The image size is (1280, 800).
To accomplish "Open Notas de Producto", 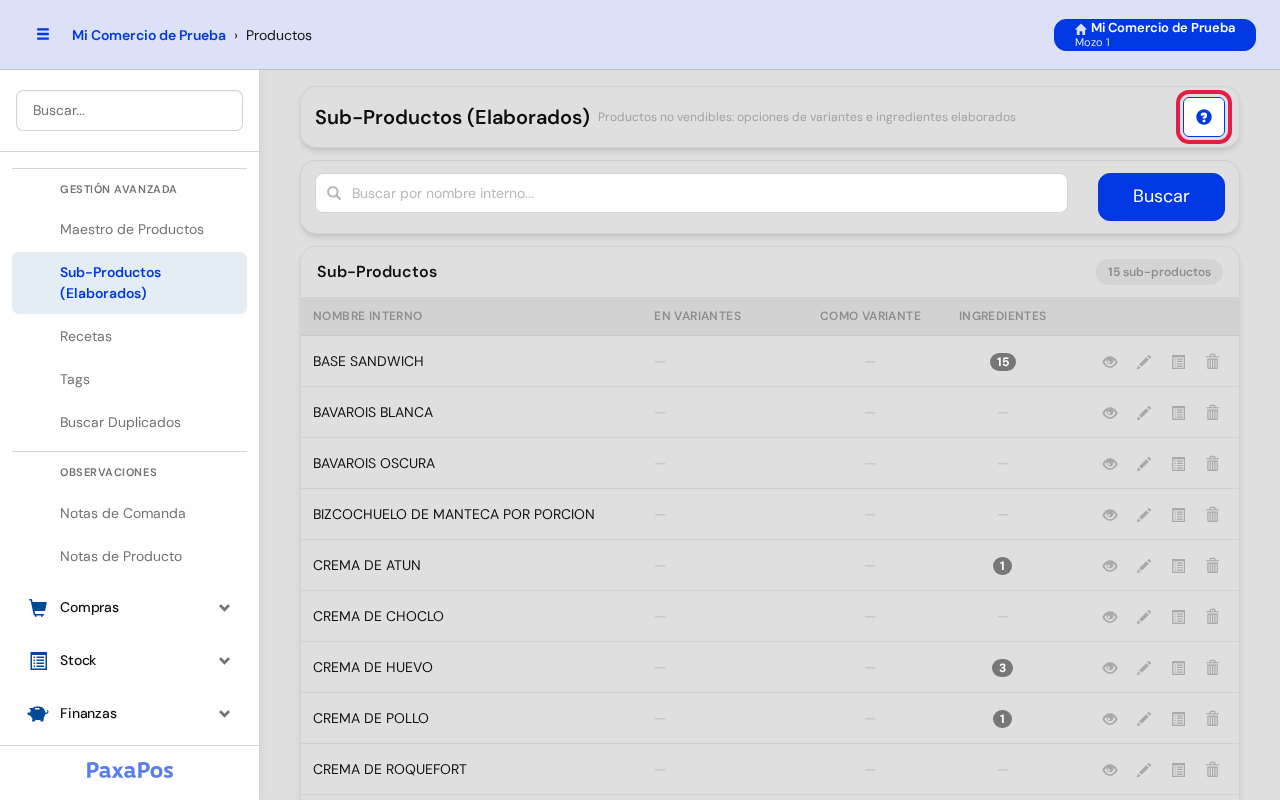I will 129,556.
